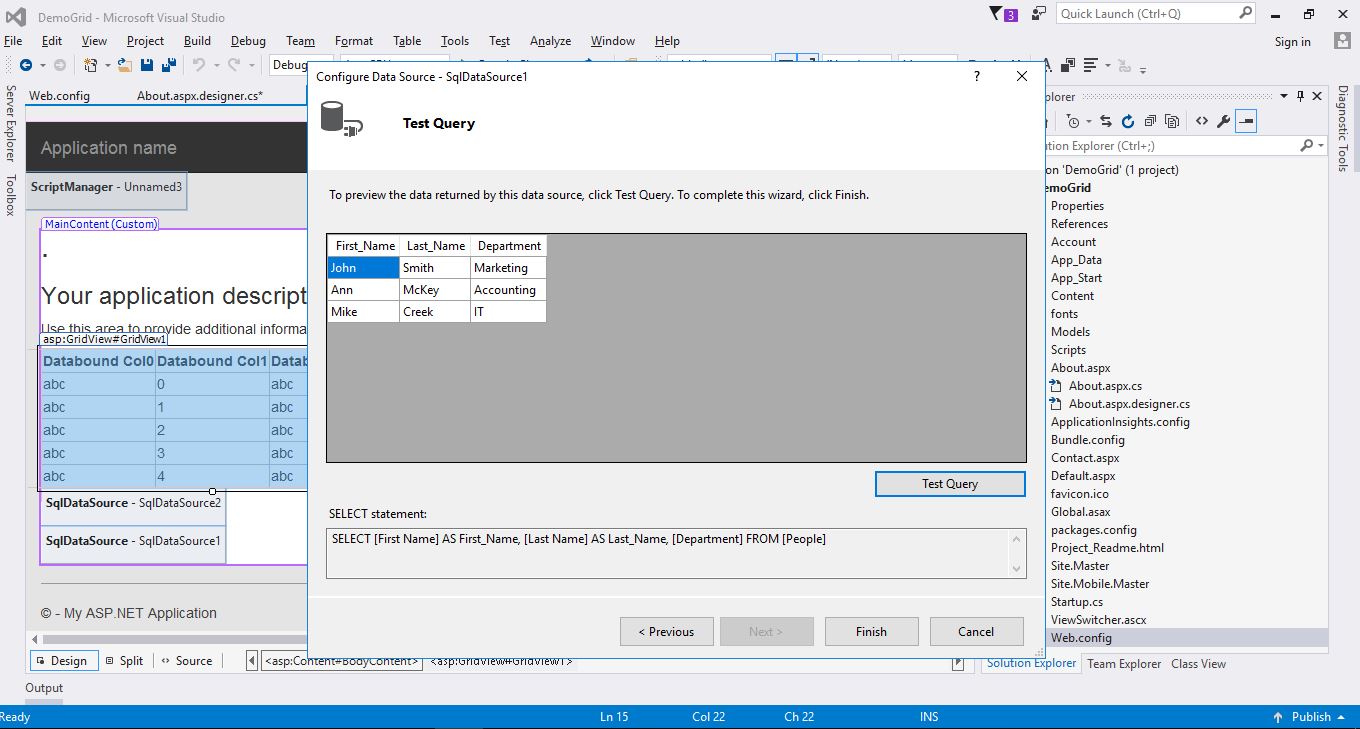Select the Accounting cell in results grid
This screenshot has width=1360, height=729.
click(508, 290)
